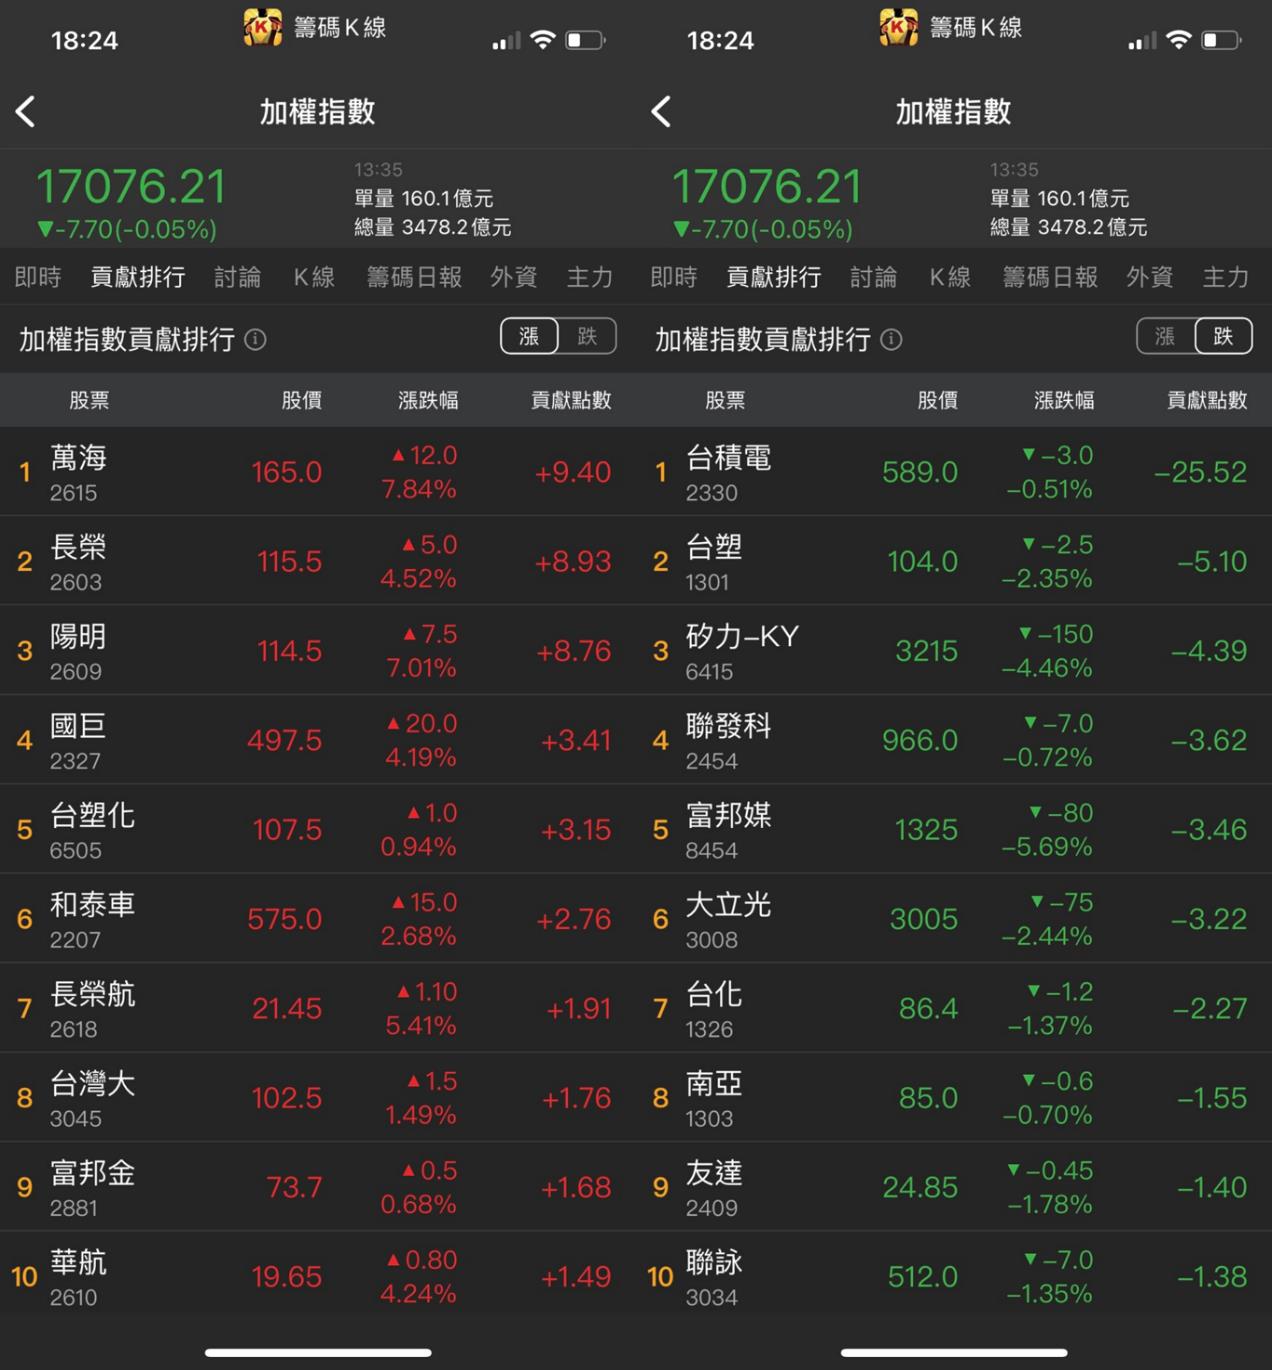
Task: Open 討論 tab in right screen
Action: point(874,277)
